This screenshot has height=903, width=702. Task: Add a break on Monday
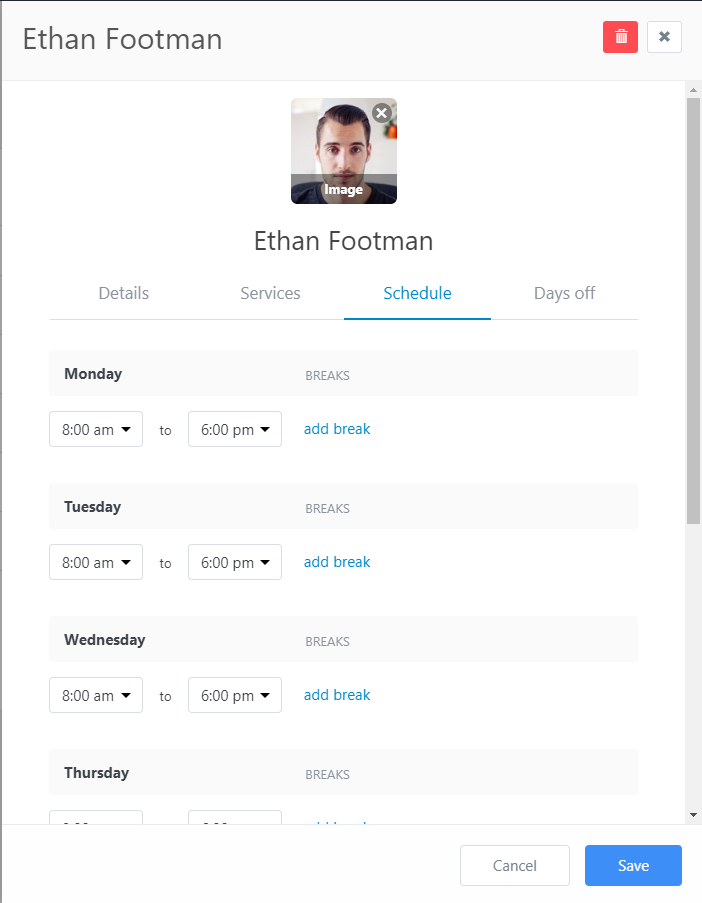(x=337, y=429)
